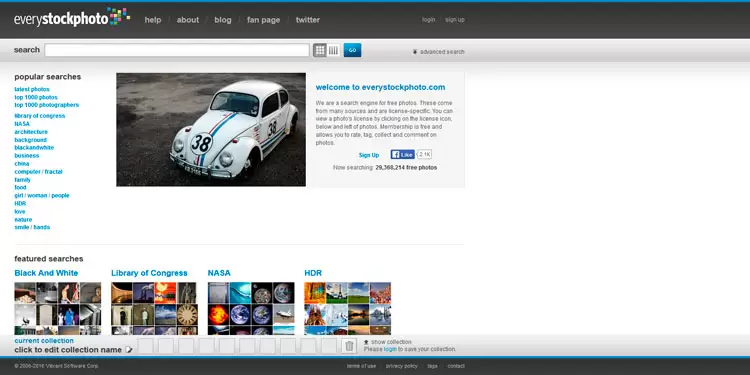
Task: Open terms of use footer link
Action: pos(362,366)
